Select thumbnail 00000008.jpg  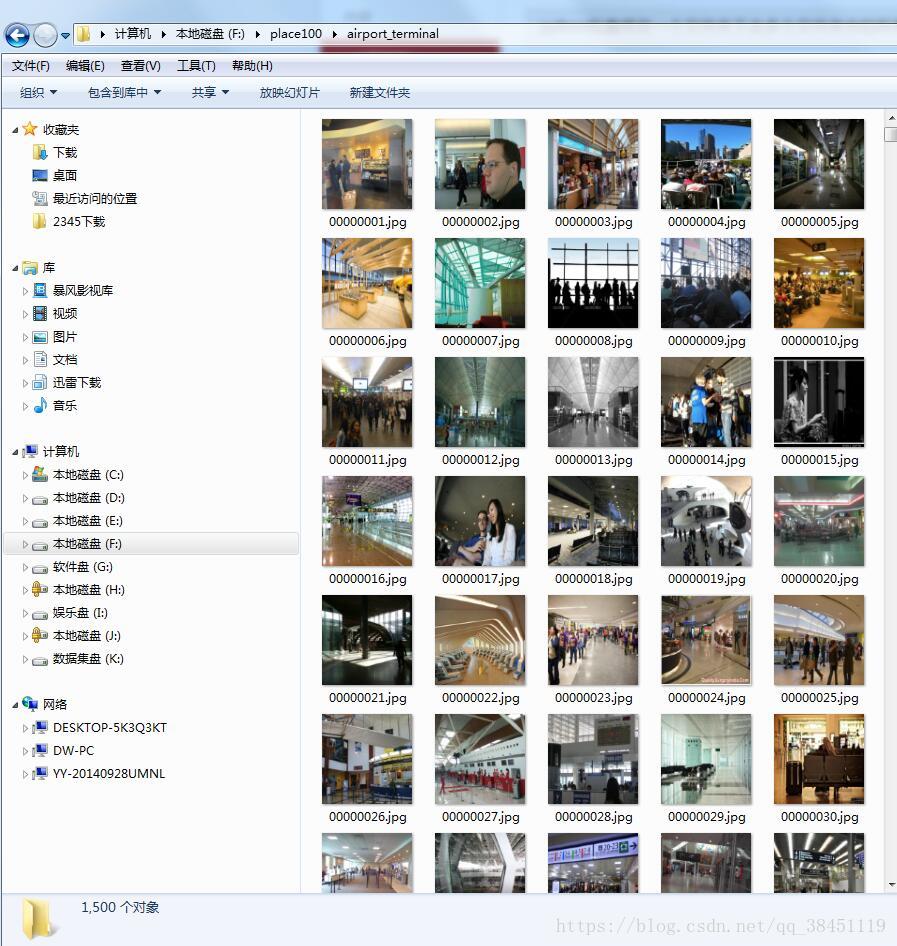[x=593, y=283]
